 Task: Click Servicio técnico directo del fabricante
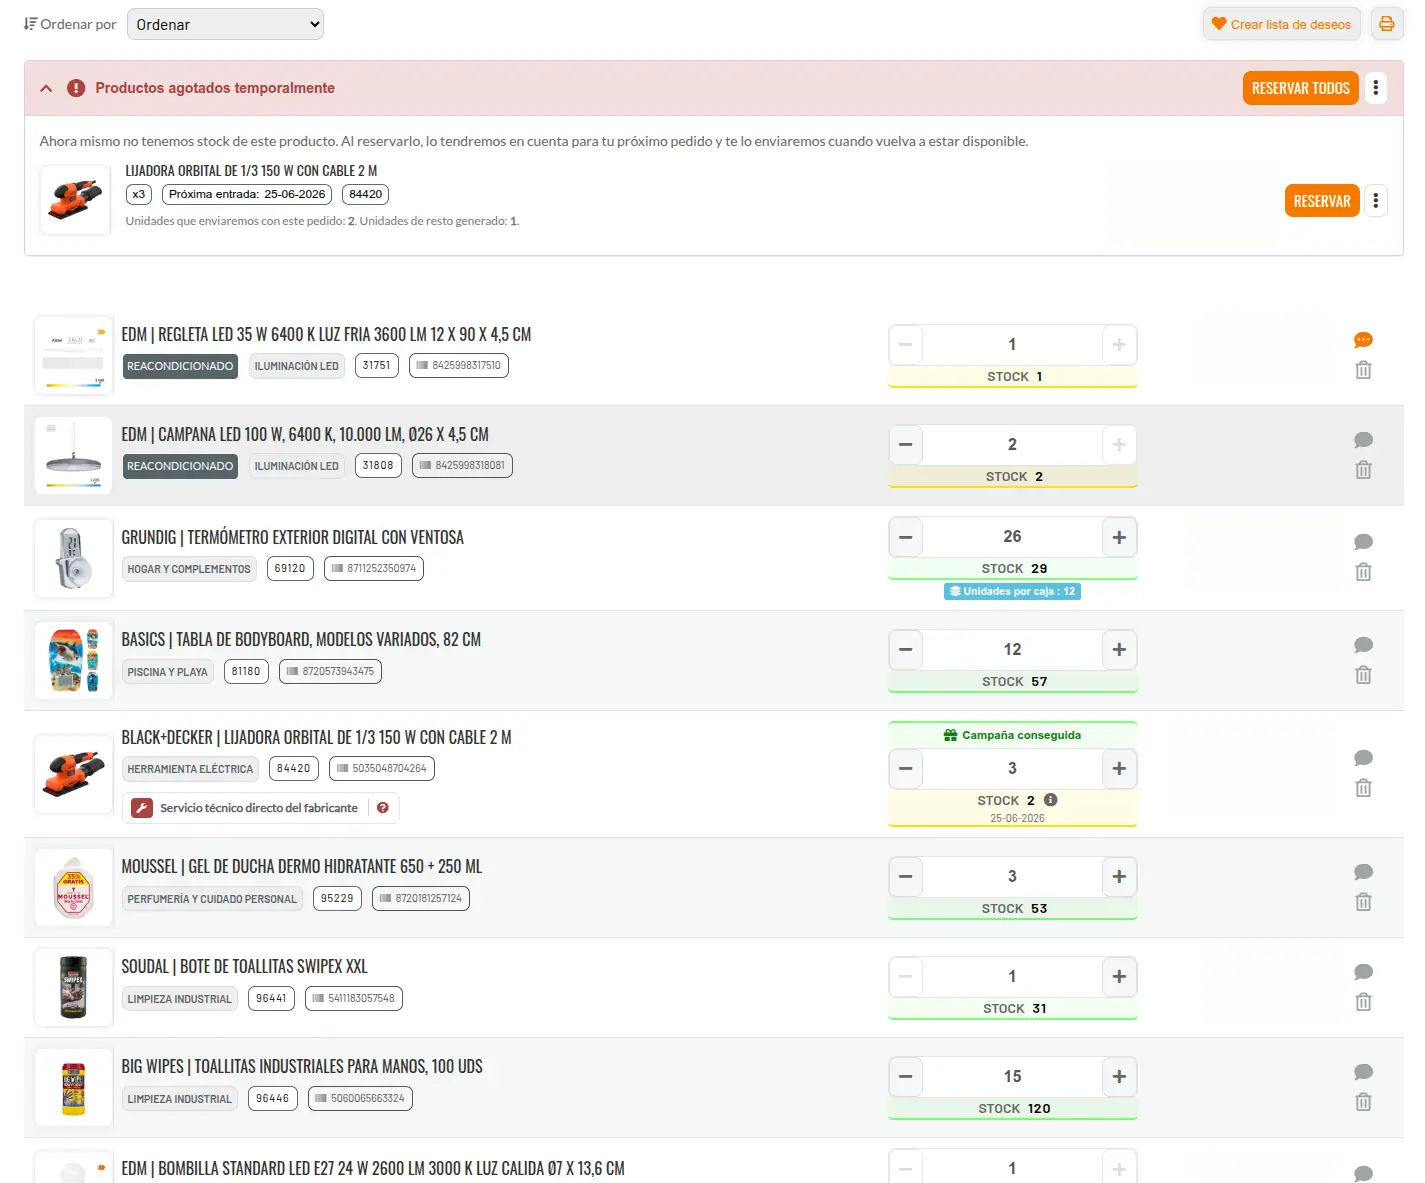[x=258, y=808]
